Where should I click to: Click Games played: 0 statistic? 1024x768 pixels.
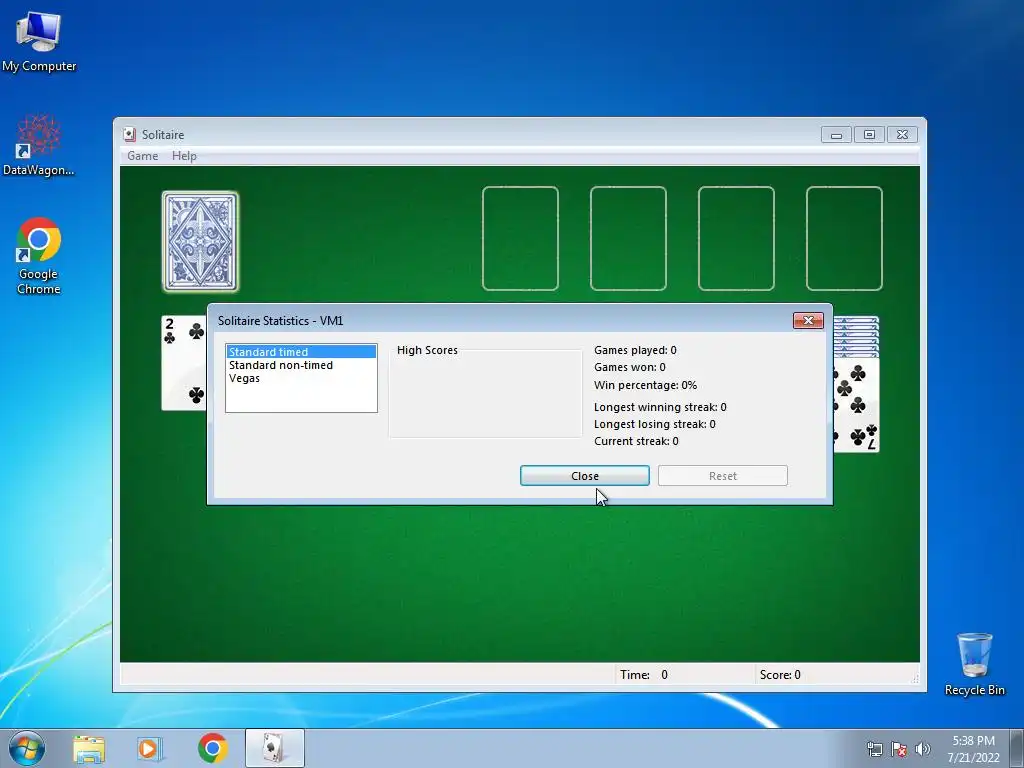(x=635, y=350)
